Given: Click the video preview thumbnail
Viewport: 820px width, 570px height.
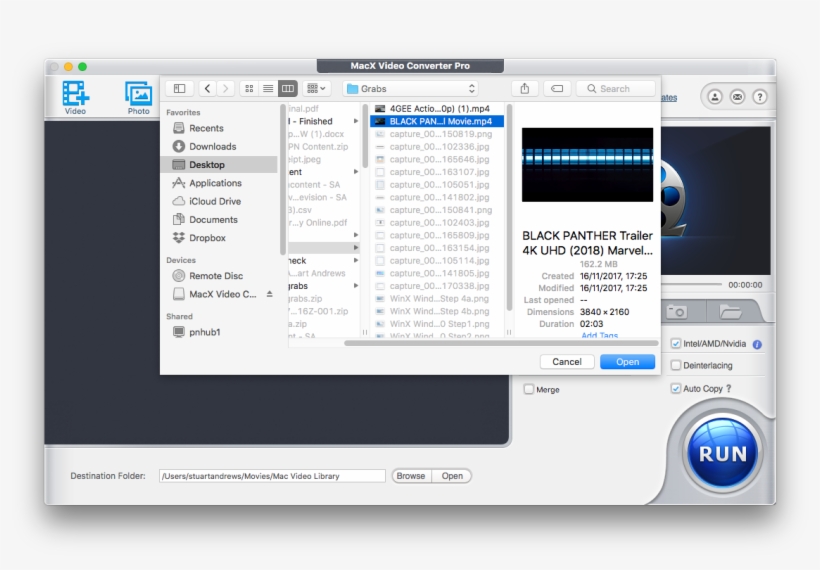Looking at the screenshot, I should (x=587, y=165).
